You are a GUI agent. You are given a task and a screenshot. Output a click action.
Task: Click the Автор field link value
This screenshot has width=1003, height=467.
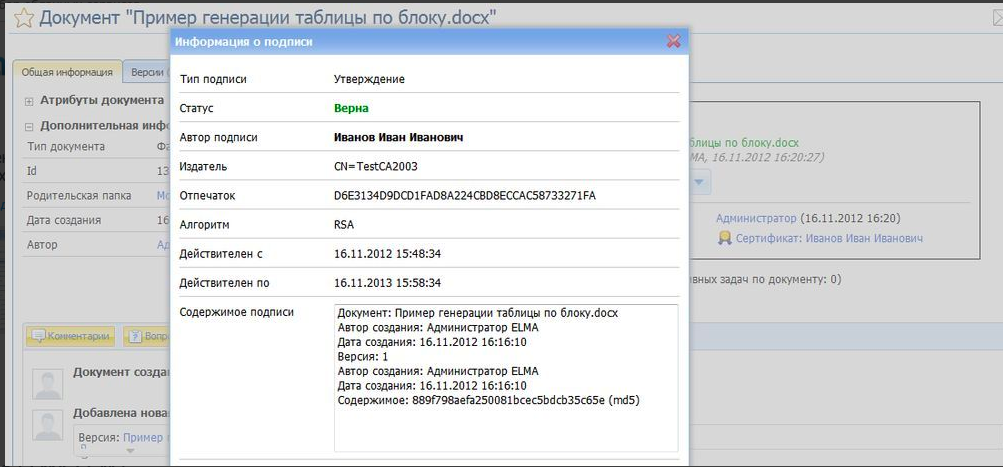pos(162,244)
